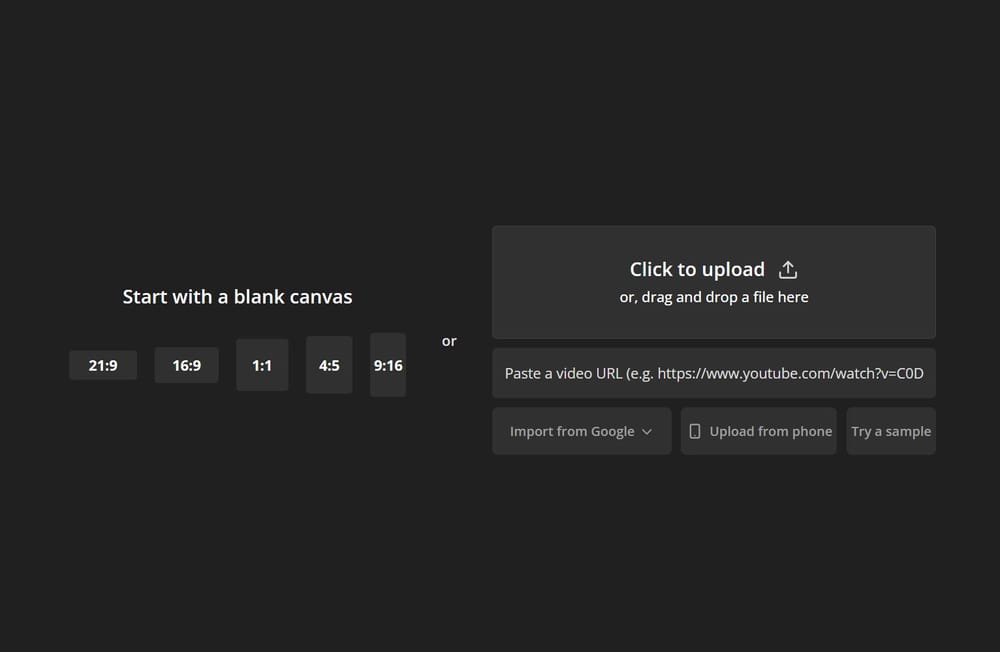
Task: Select the 16:9 widescreen canvas preset
Action: pos(186,365)
